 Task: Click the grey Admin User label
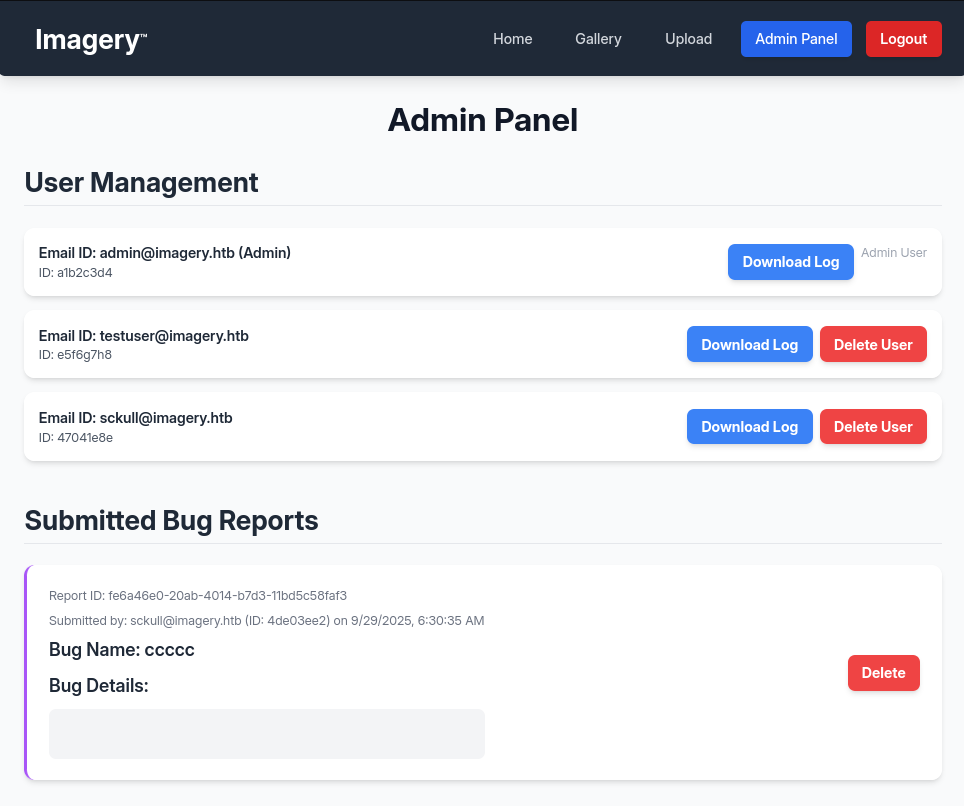coord(894,253)
